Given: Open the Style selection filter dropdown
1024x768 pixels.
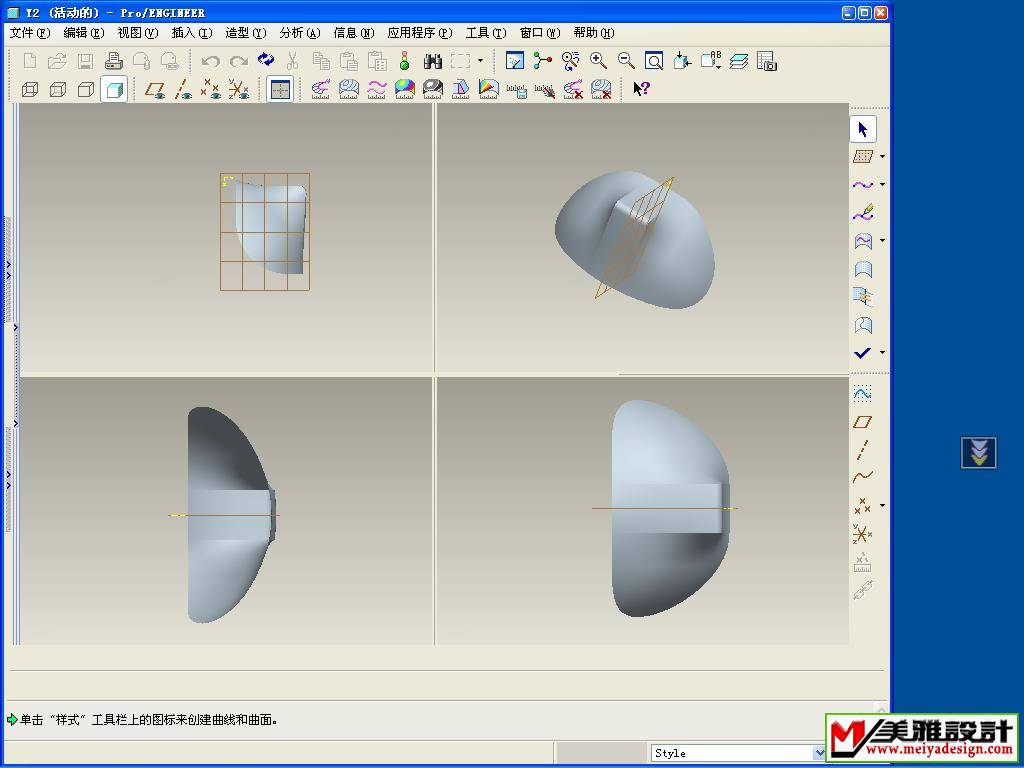Looking at the screenshot, I should (819, 753).
